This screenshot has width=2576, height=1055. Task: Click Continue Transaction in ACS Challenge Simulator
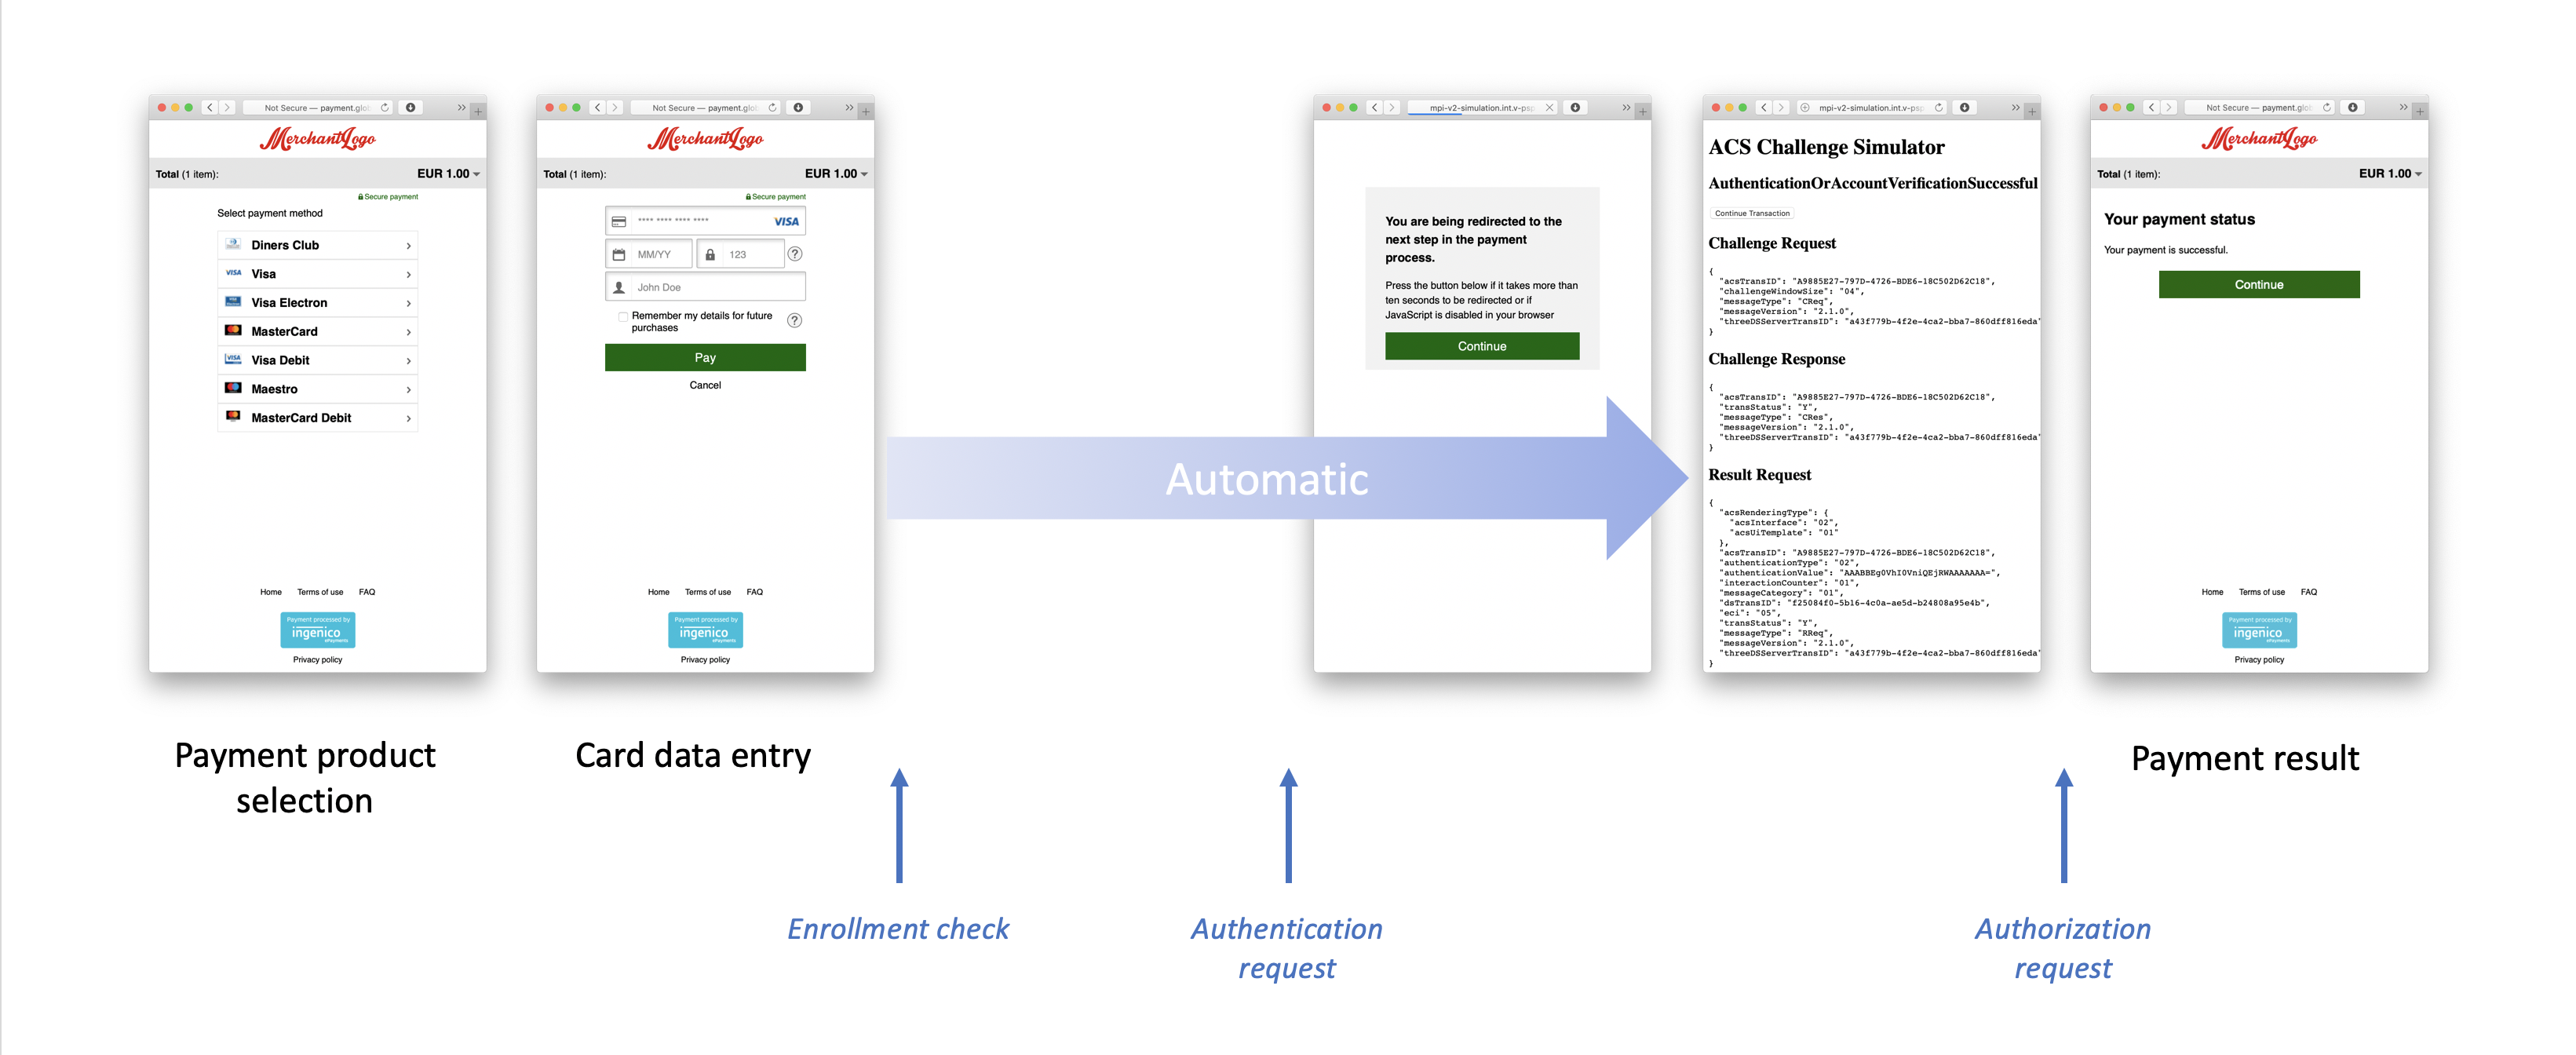click(x=1752, y=213)
